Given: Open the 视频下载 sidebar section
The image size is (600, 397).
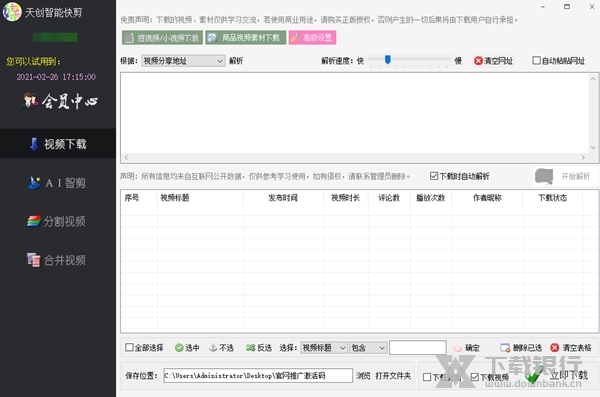Looking at the screenshot, I should pyautogui.click(x=58, y=144).
